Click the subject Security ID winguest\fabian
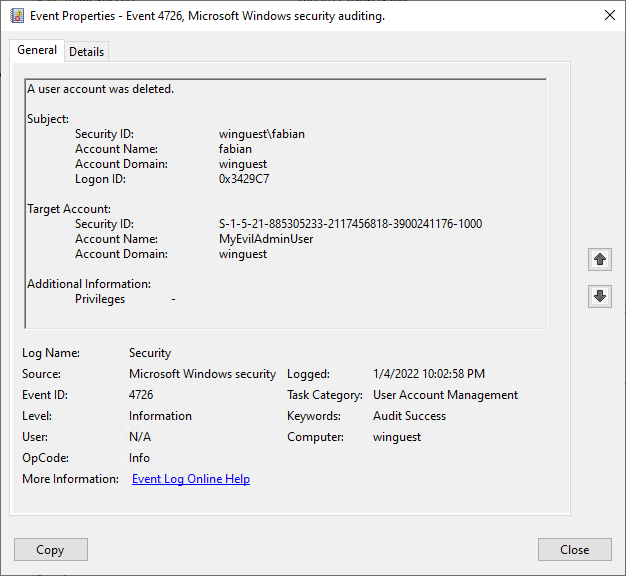 262,134
